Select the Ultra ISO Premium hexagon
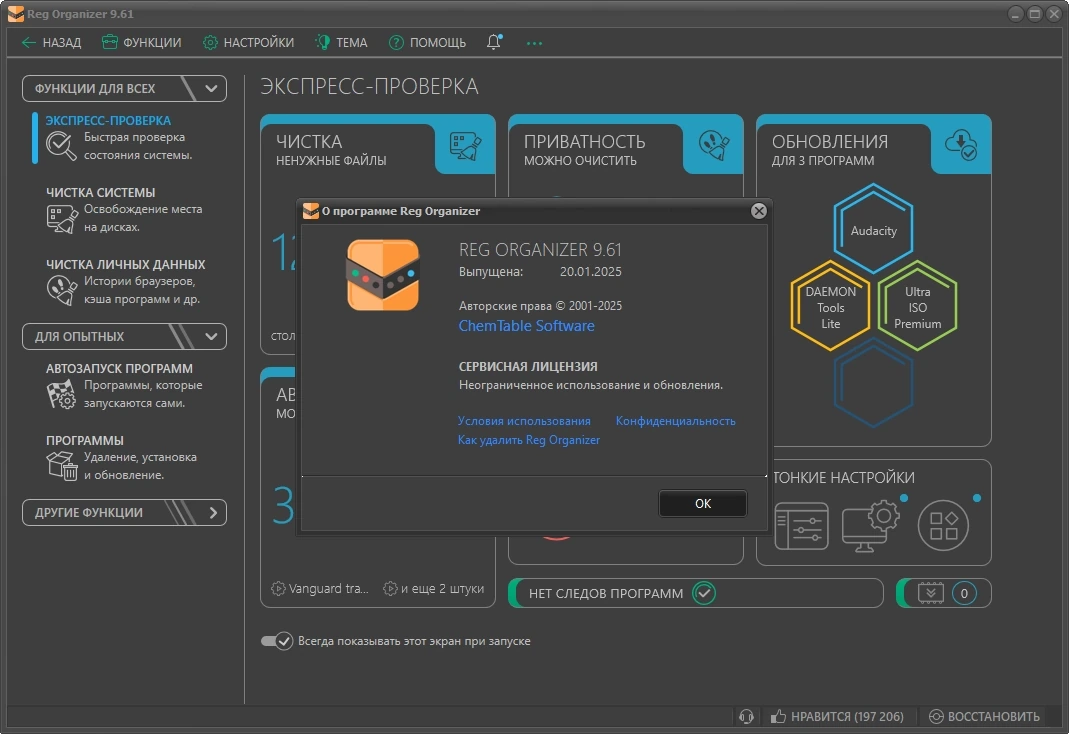The image size is (1069, 734). [x=917, y=307]
